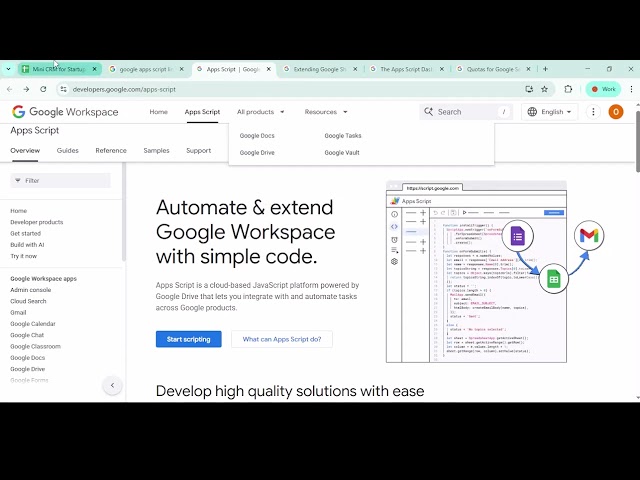The height and width of the screenshot is (480, 640).
Task: Click the orange account avatar
Action: 616,112
